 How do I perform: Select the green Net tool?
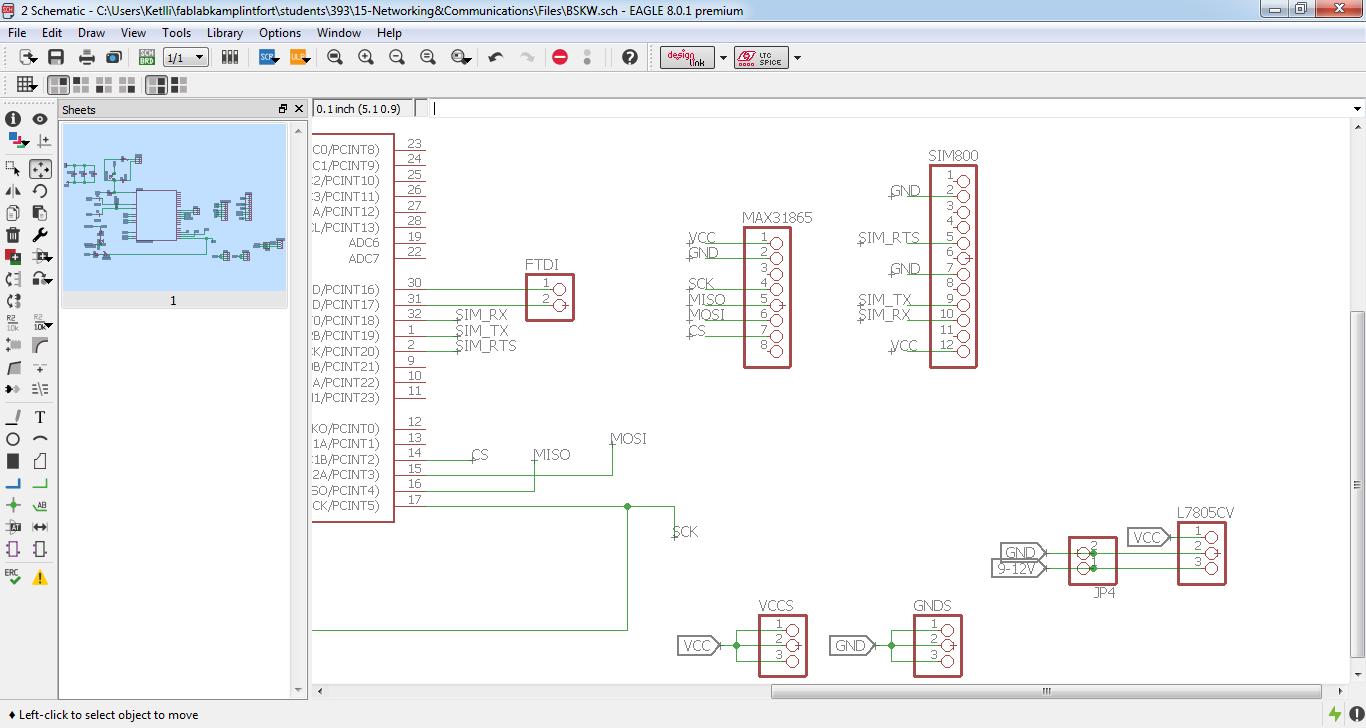(x=40, y=483)
